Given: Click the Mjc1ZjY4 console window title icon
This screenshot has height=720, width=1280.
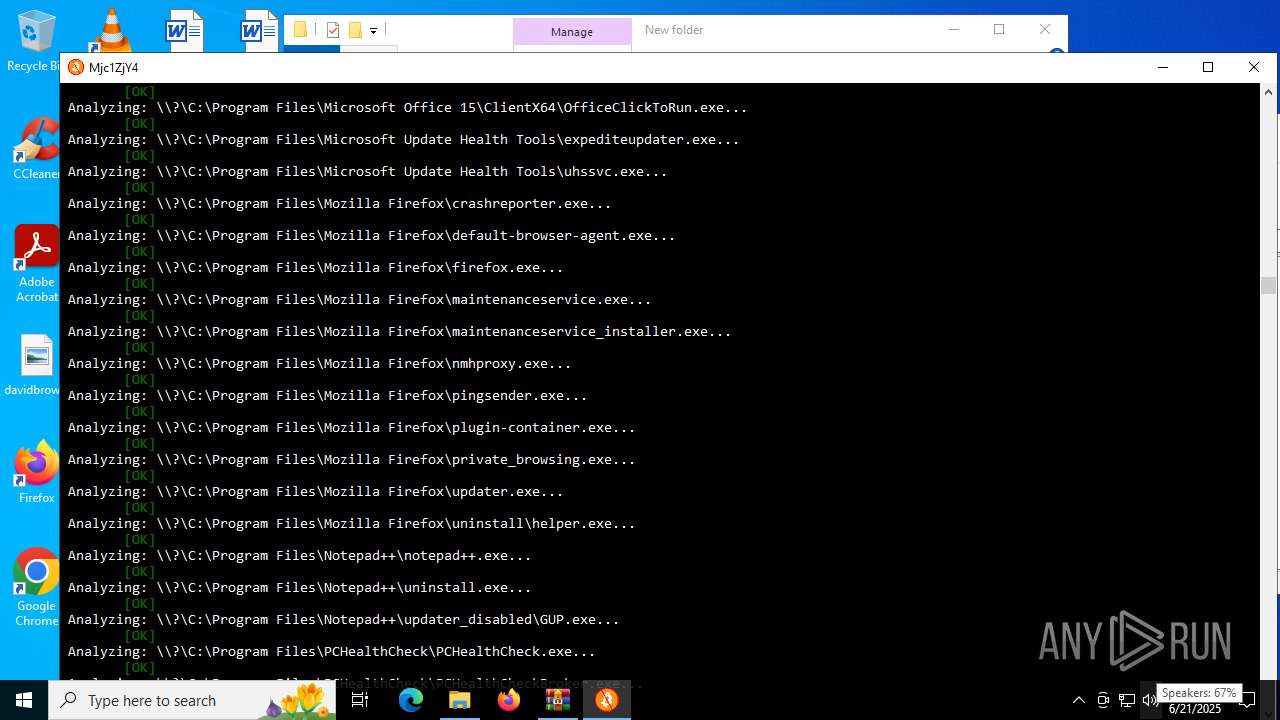Looking at the screenshot, I should pos(76,67).
